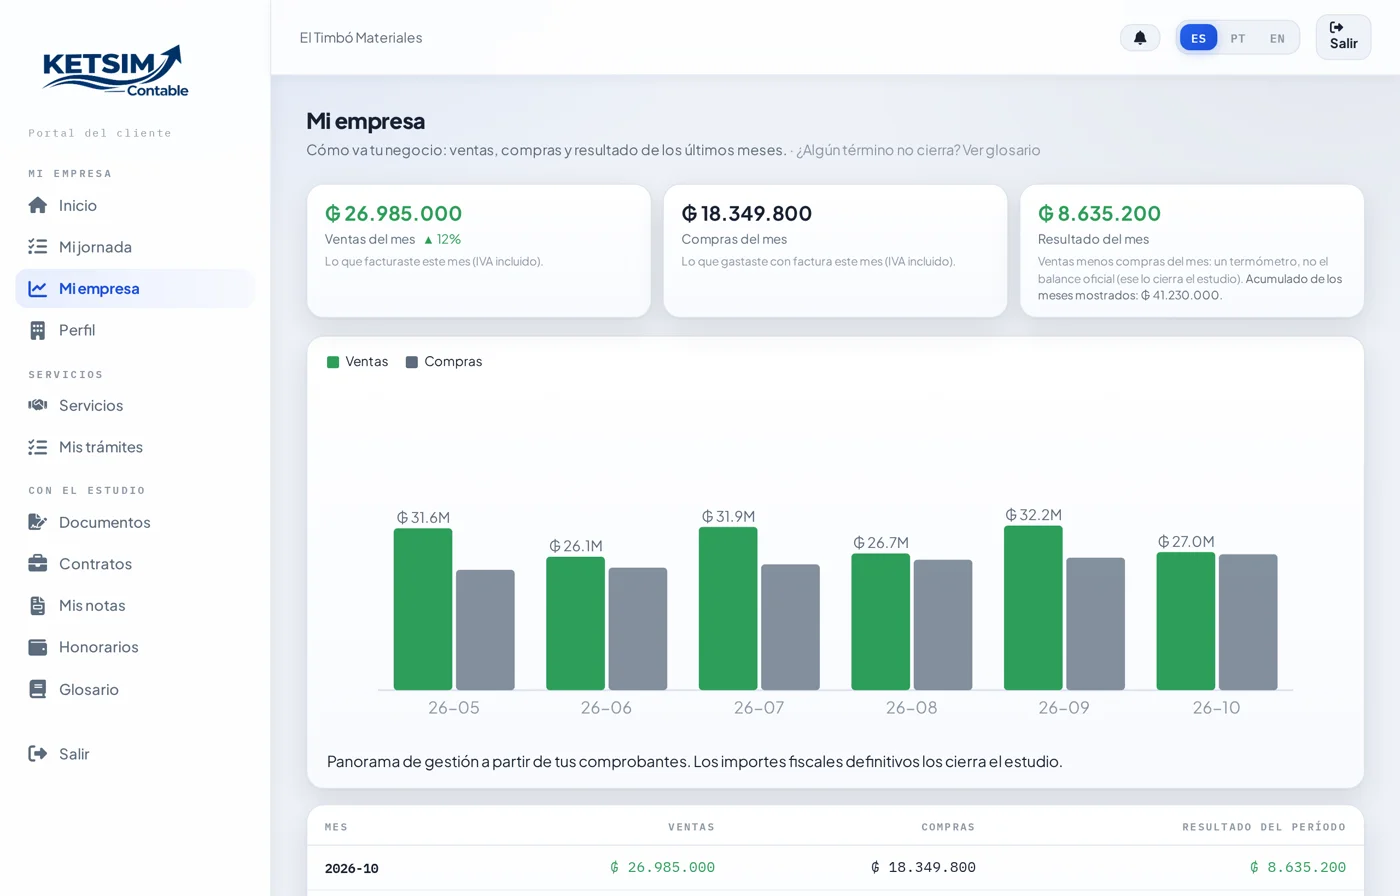Image resolution: width=1400 pixels, height=896 pixels.
Task: Switch language to EN
Action: 1277,38
